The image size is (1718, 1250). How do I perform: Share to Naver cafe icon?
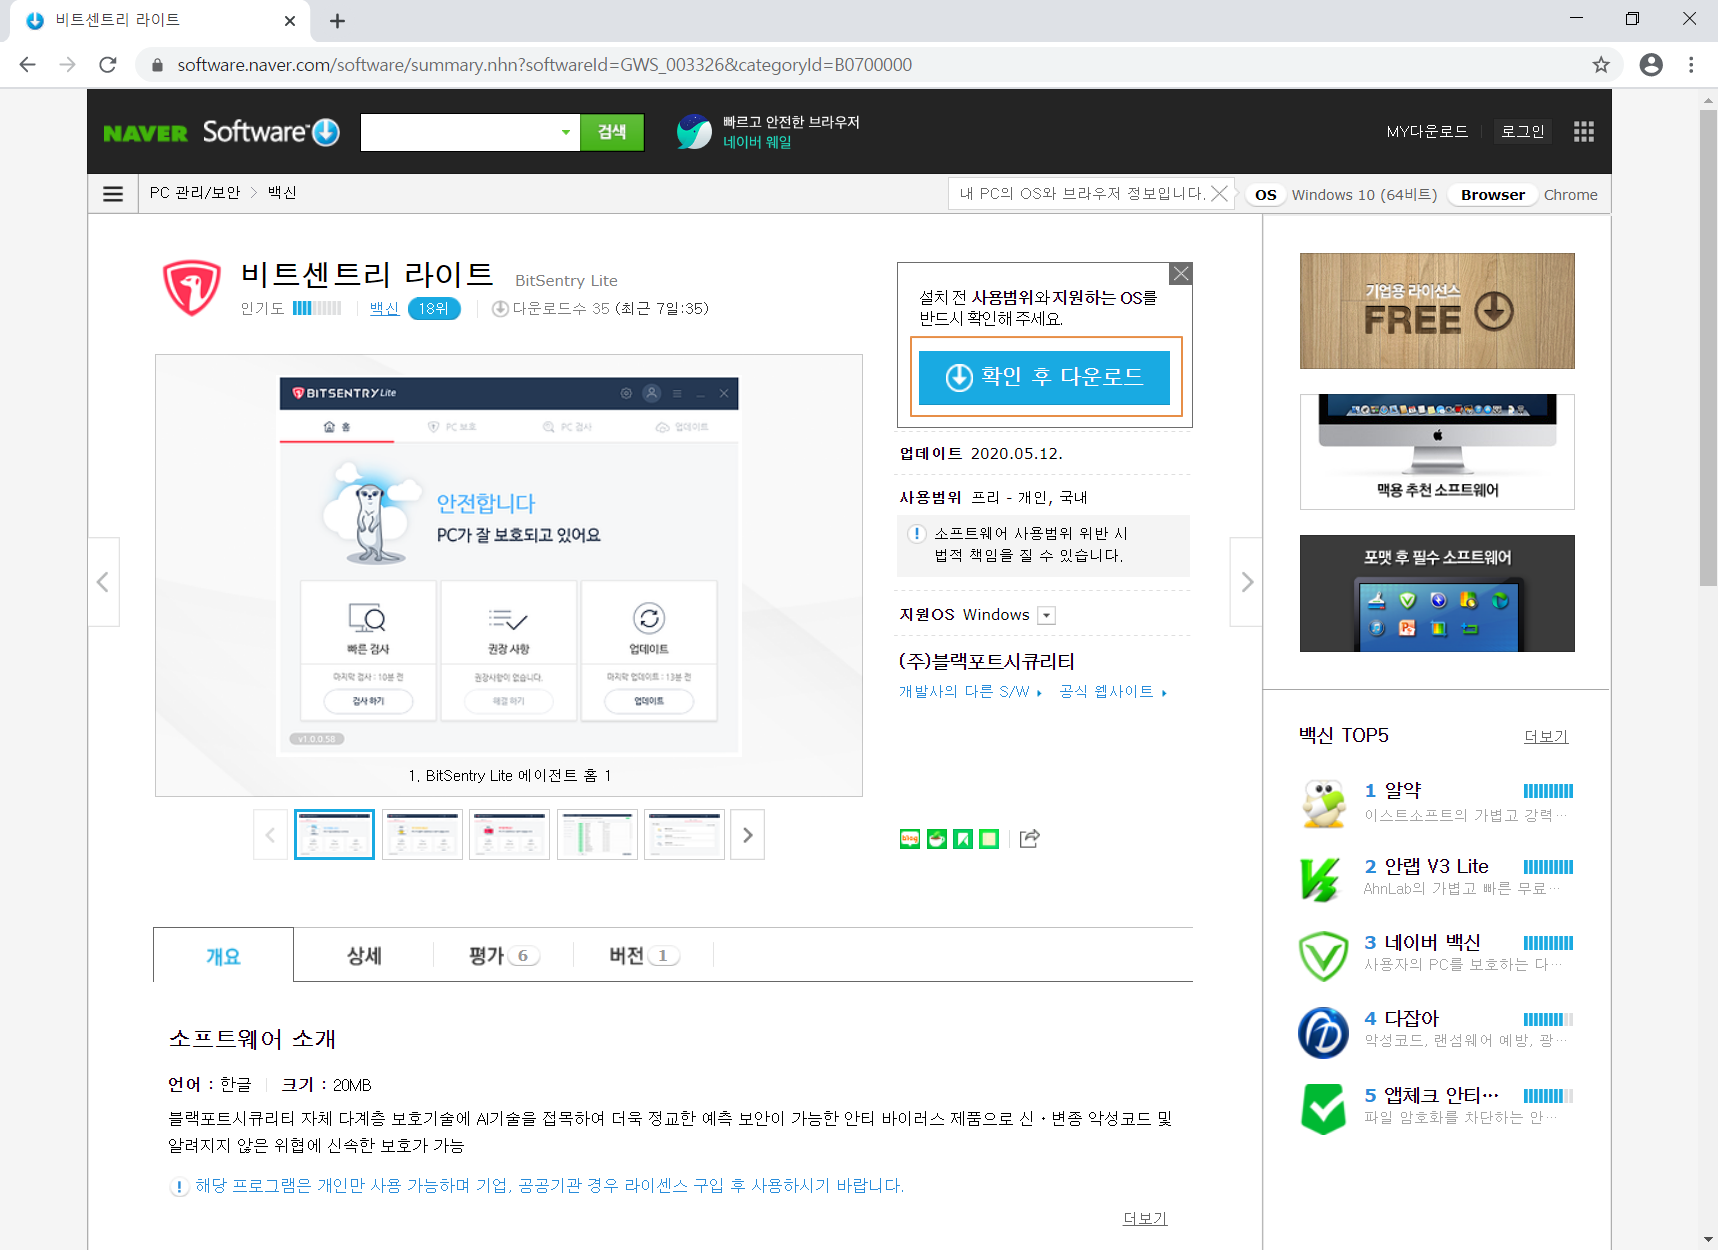click(x=937, y=839)
